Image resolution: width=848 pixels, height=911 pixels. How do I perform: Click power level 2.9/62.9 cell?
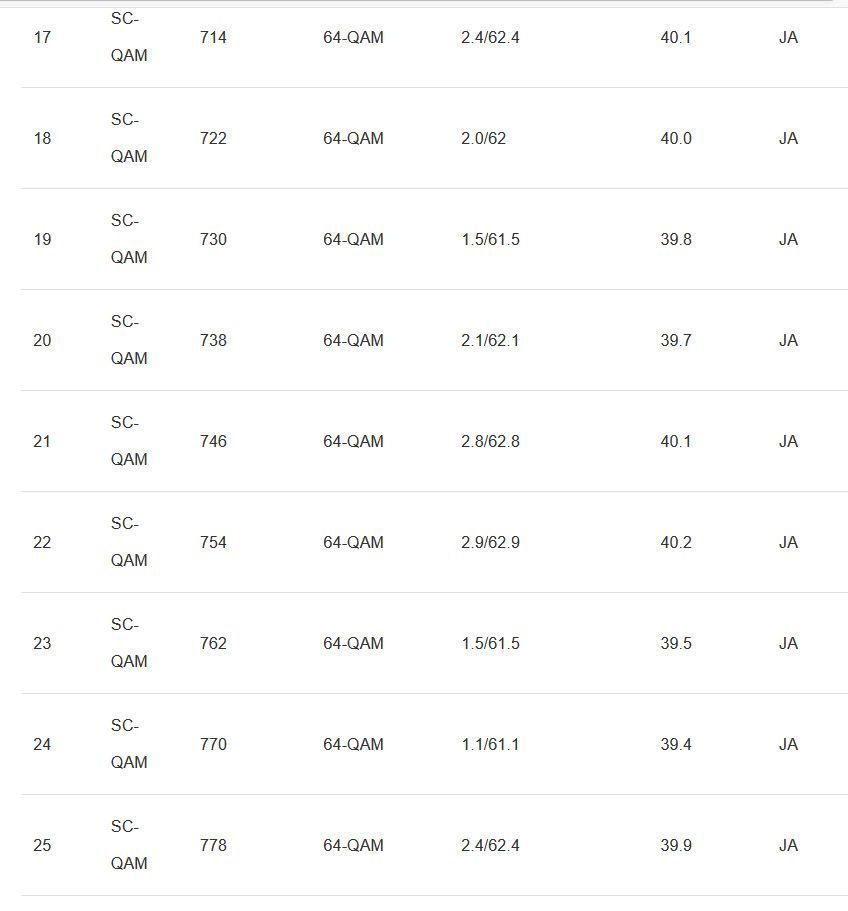[490, 543]
